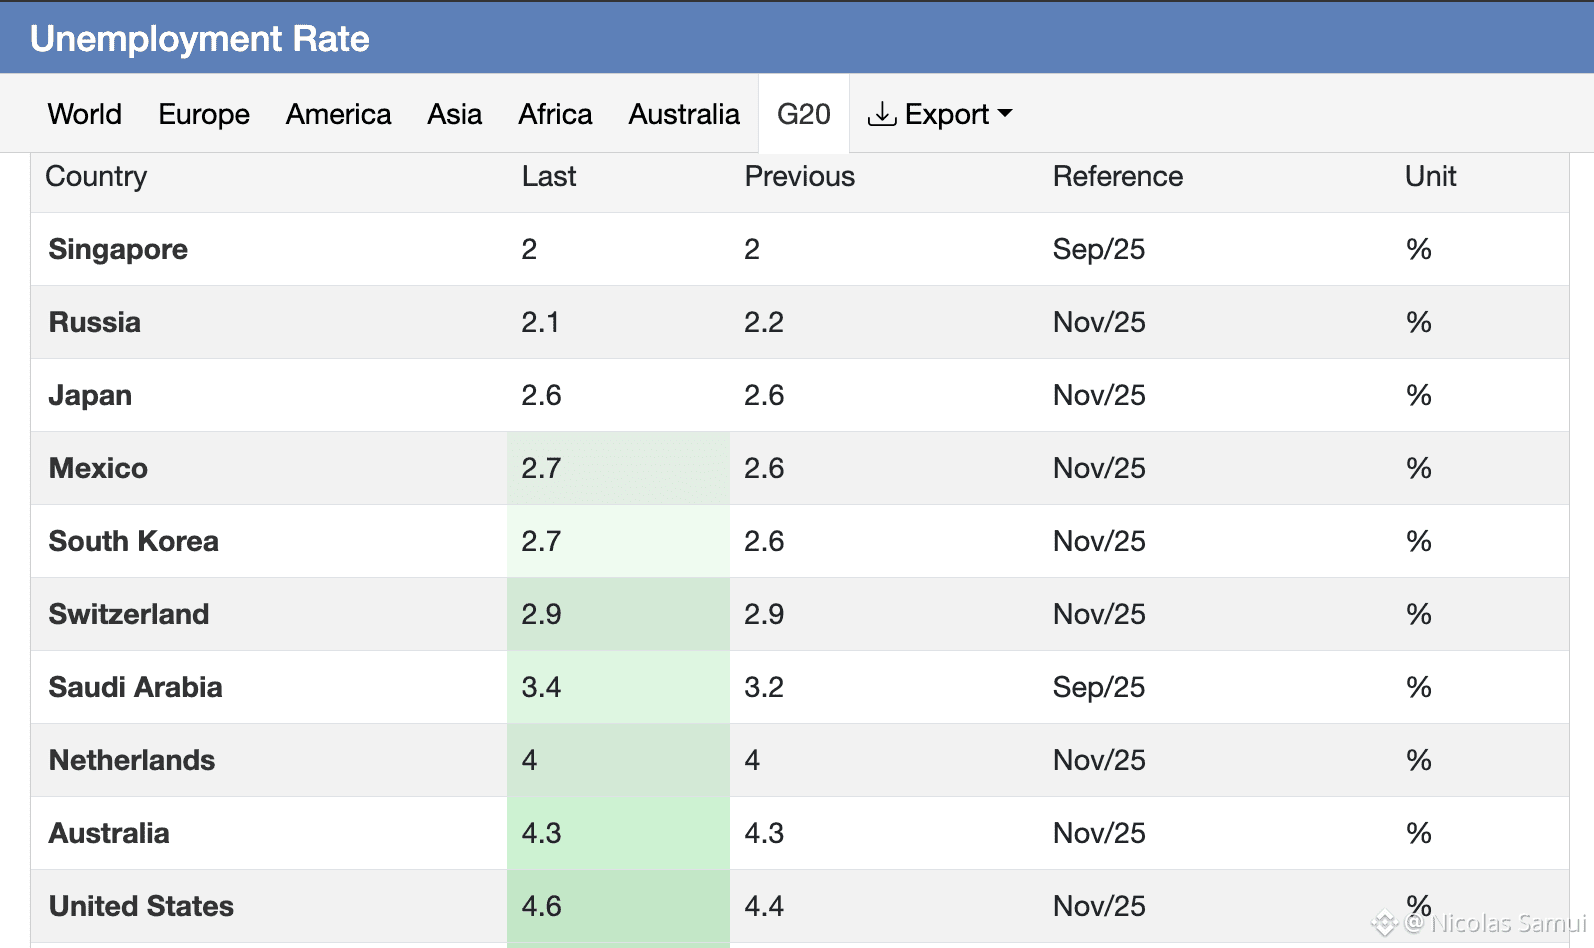Click the Unemployment Rate title
The image size is (1594, 948).
tap(200, 38)
